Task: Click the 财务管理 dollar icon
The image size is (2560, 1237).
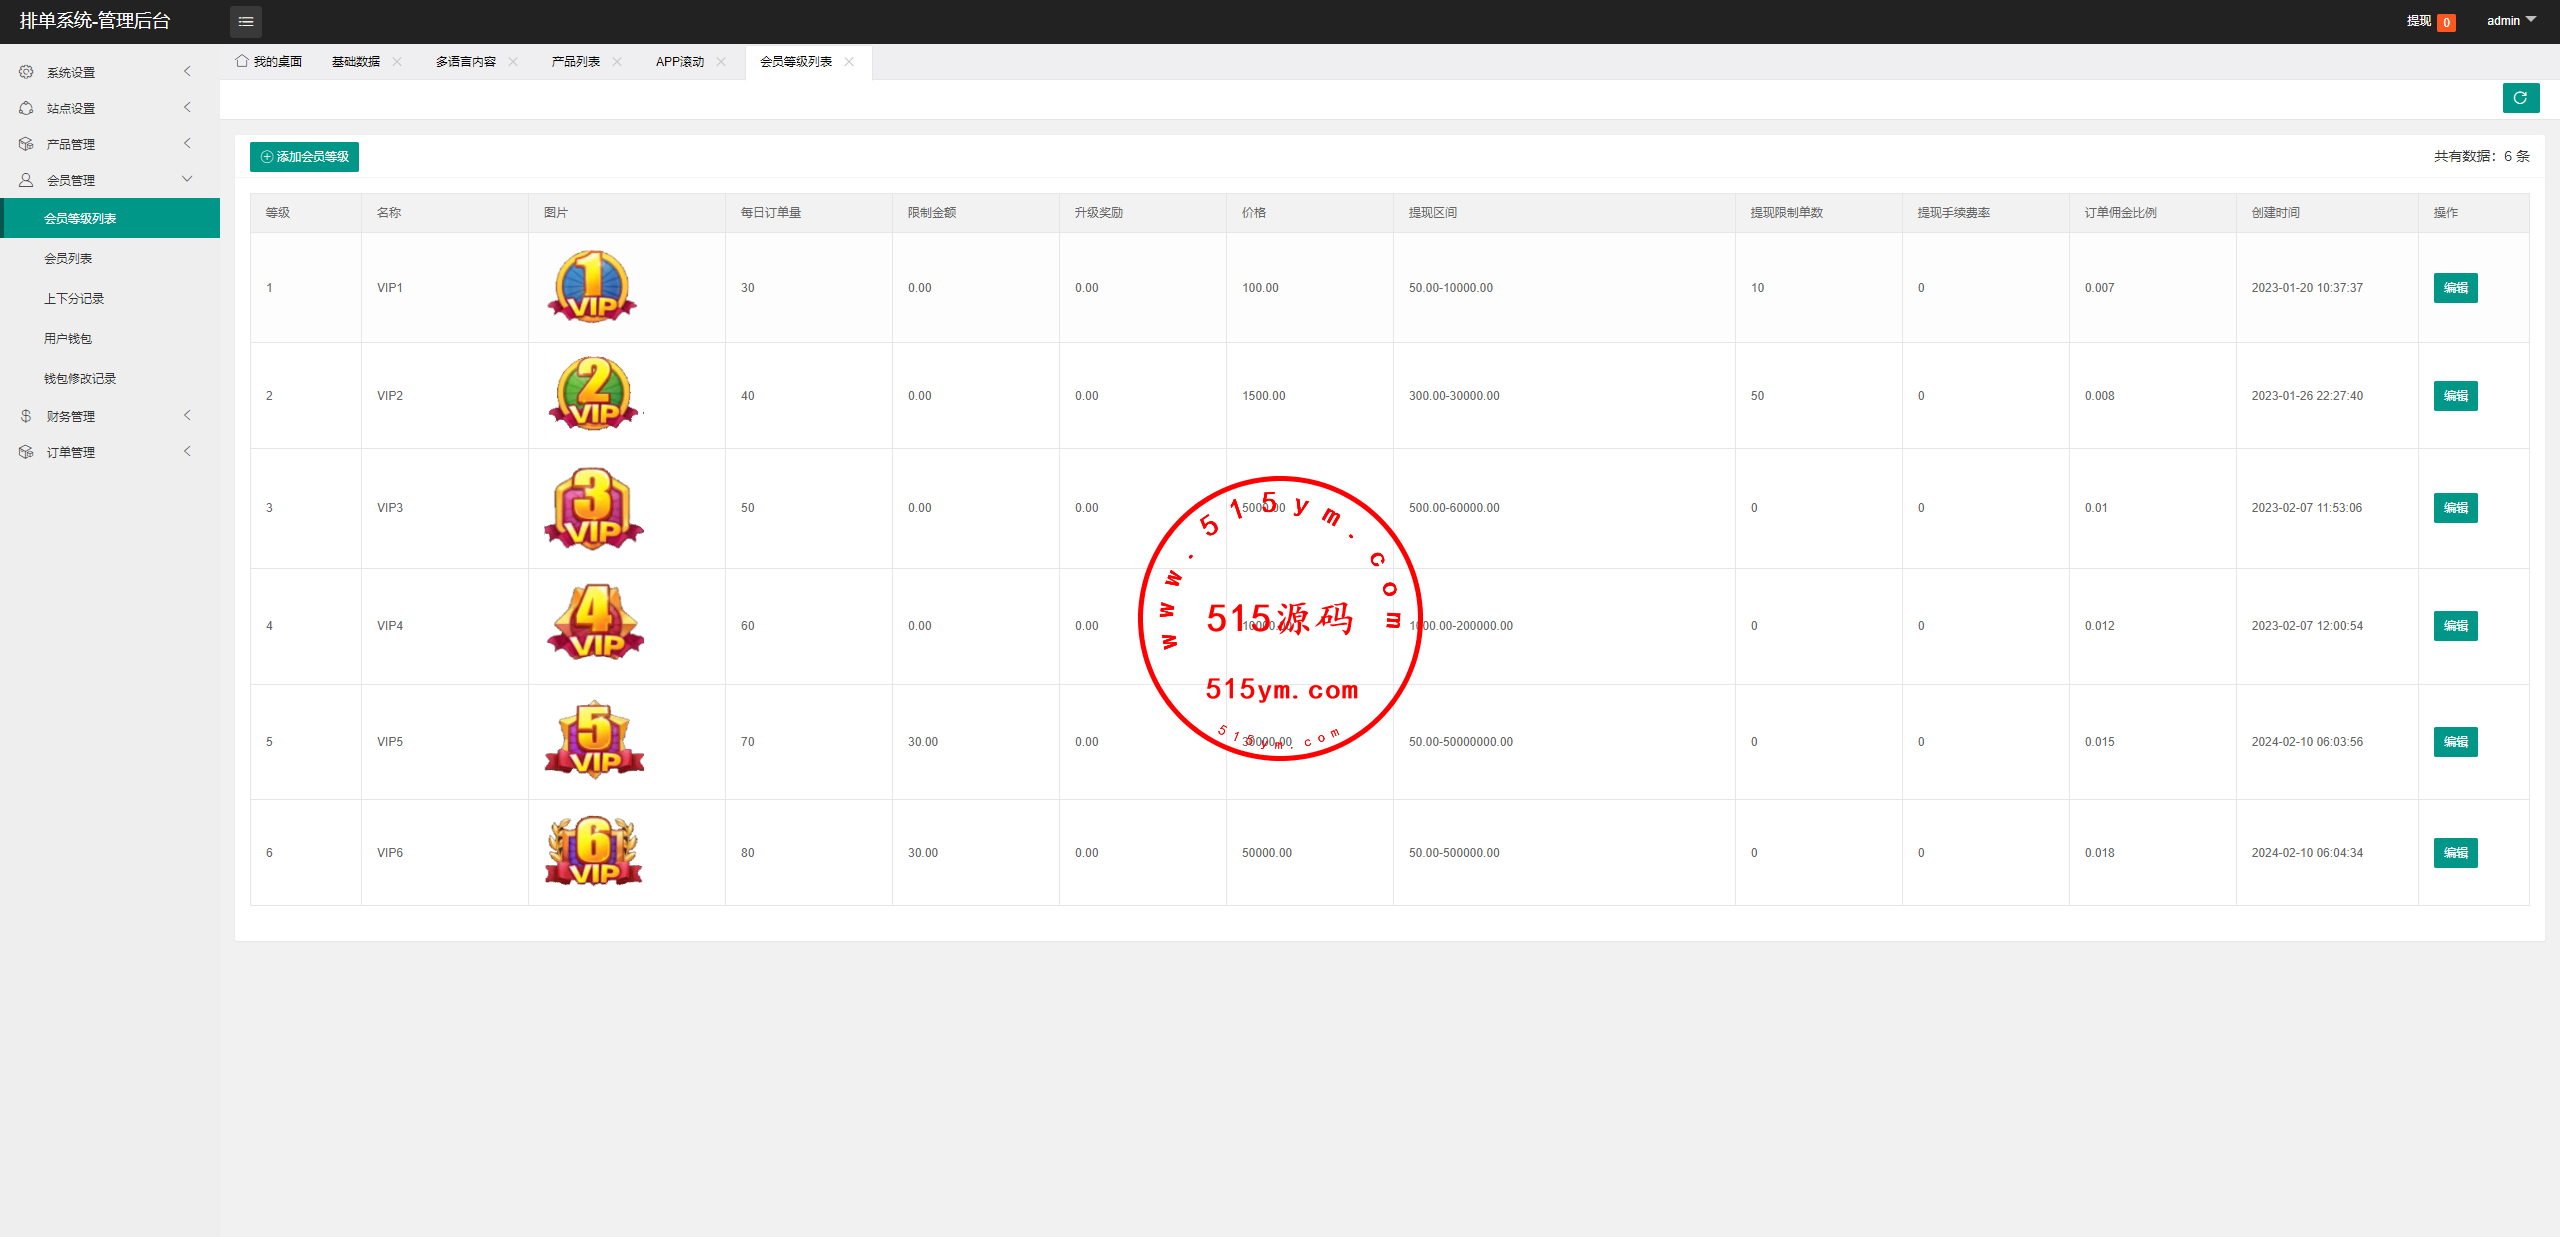Action: [x=26, y=416]
